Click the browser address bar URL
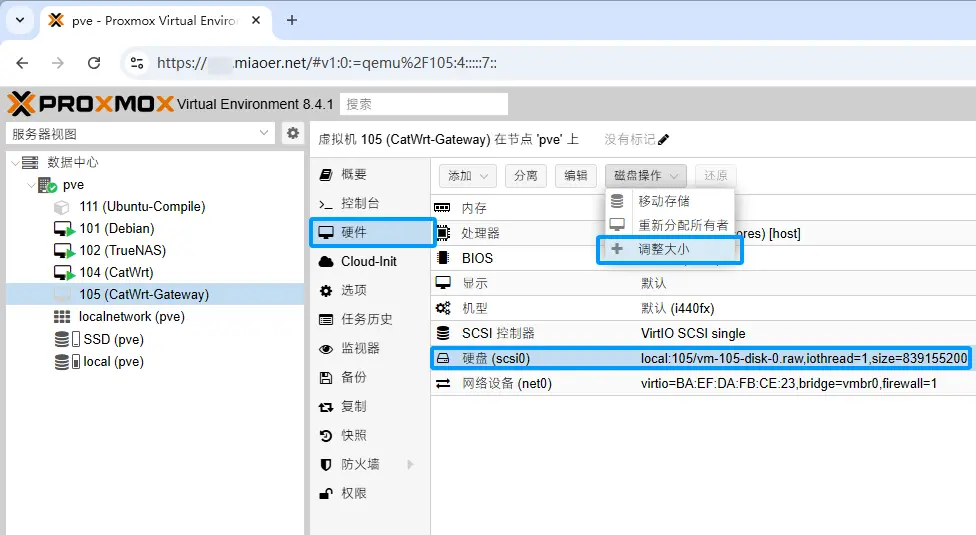The height and width of the screenshot is (535, 976). (327, 63)
